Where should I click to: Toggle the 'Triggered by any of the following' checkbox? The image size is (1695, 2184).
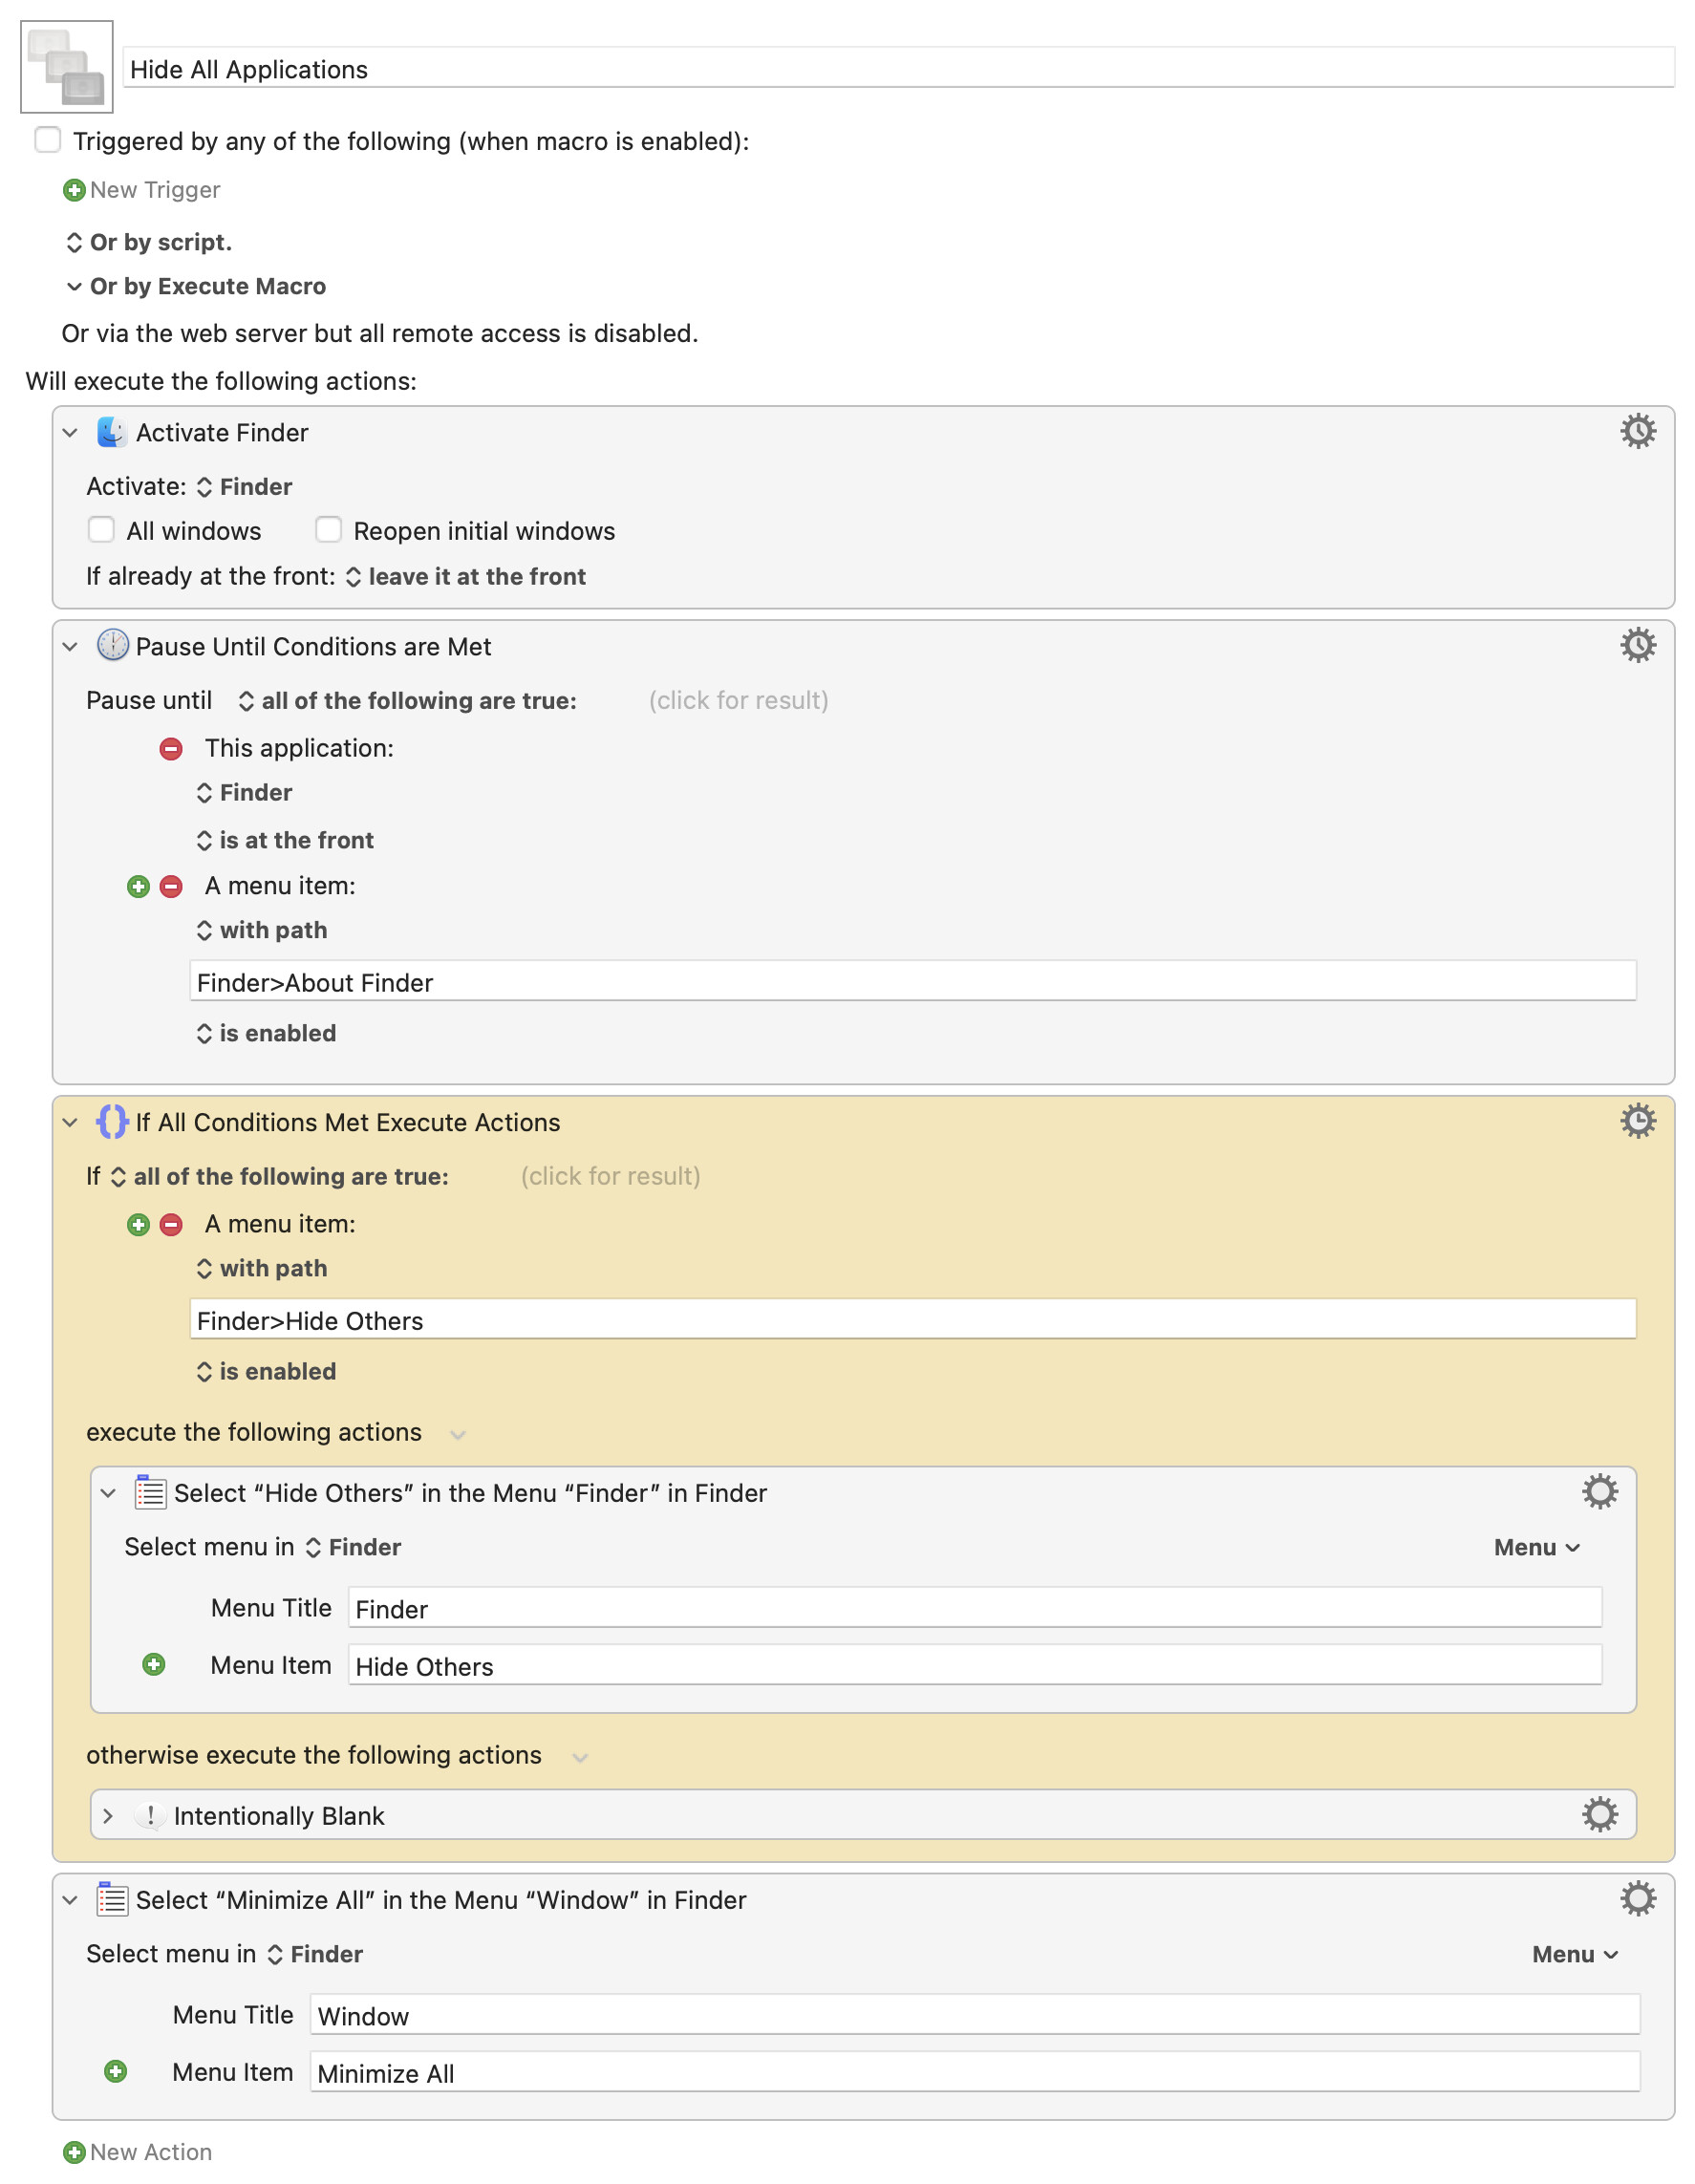48,140
